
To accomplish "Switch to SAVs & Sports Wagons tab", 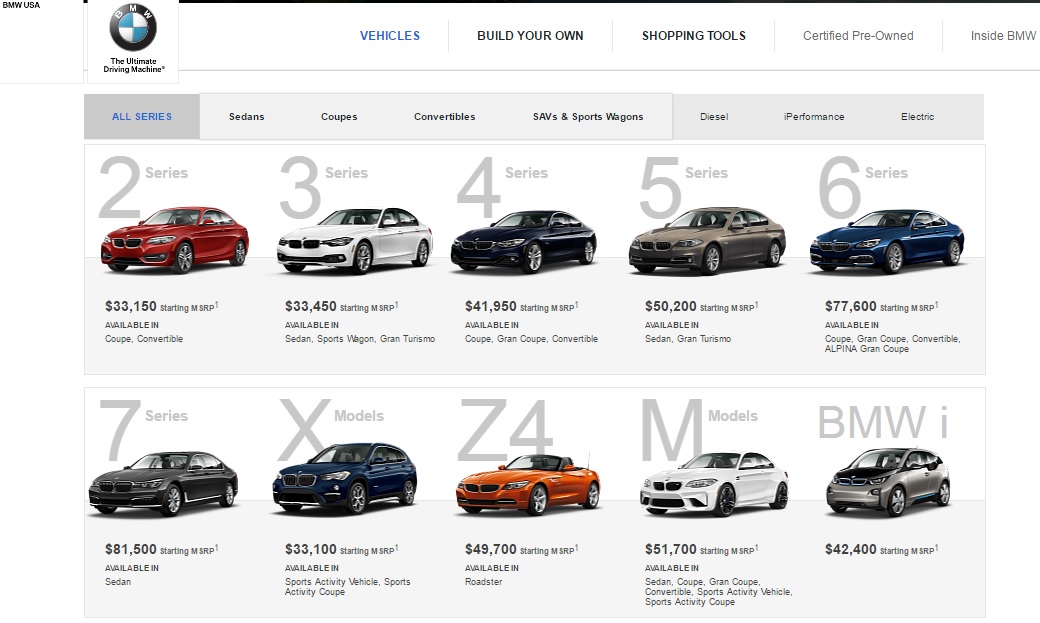I will pyautogui.click(x=588, y=117).
